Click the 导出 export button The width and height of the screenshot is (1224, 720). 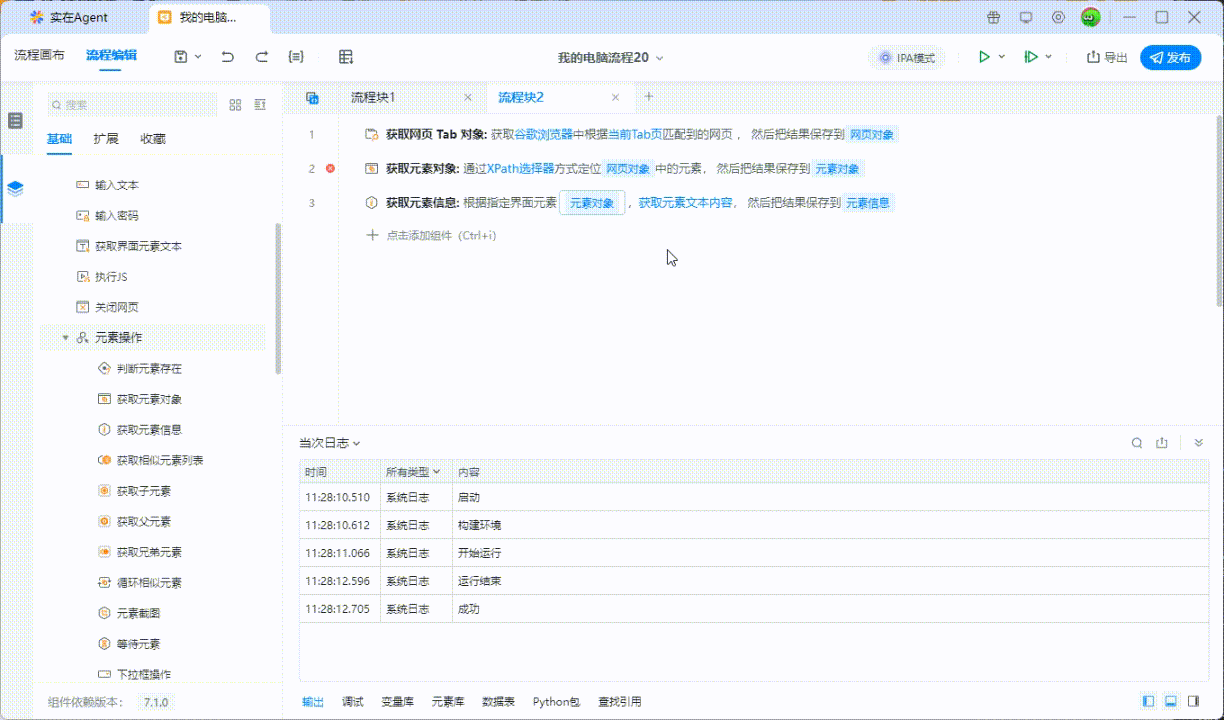click(1107, 57)
